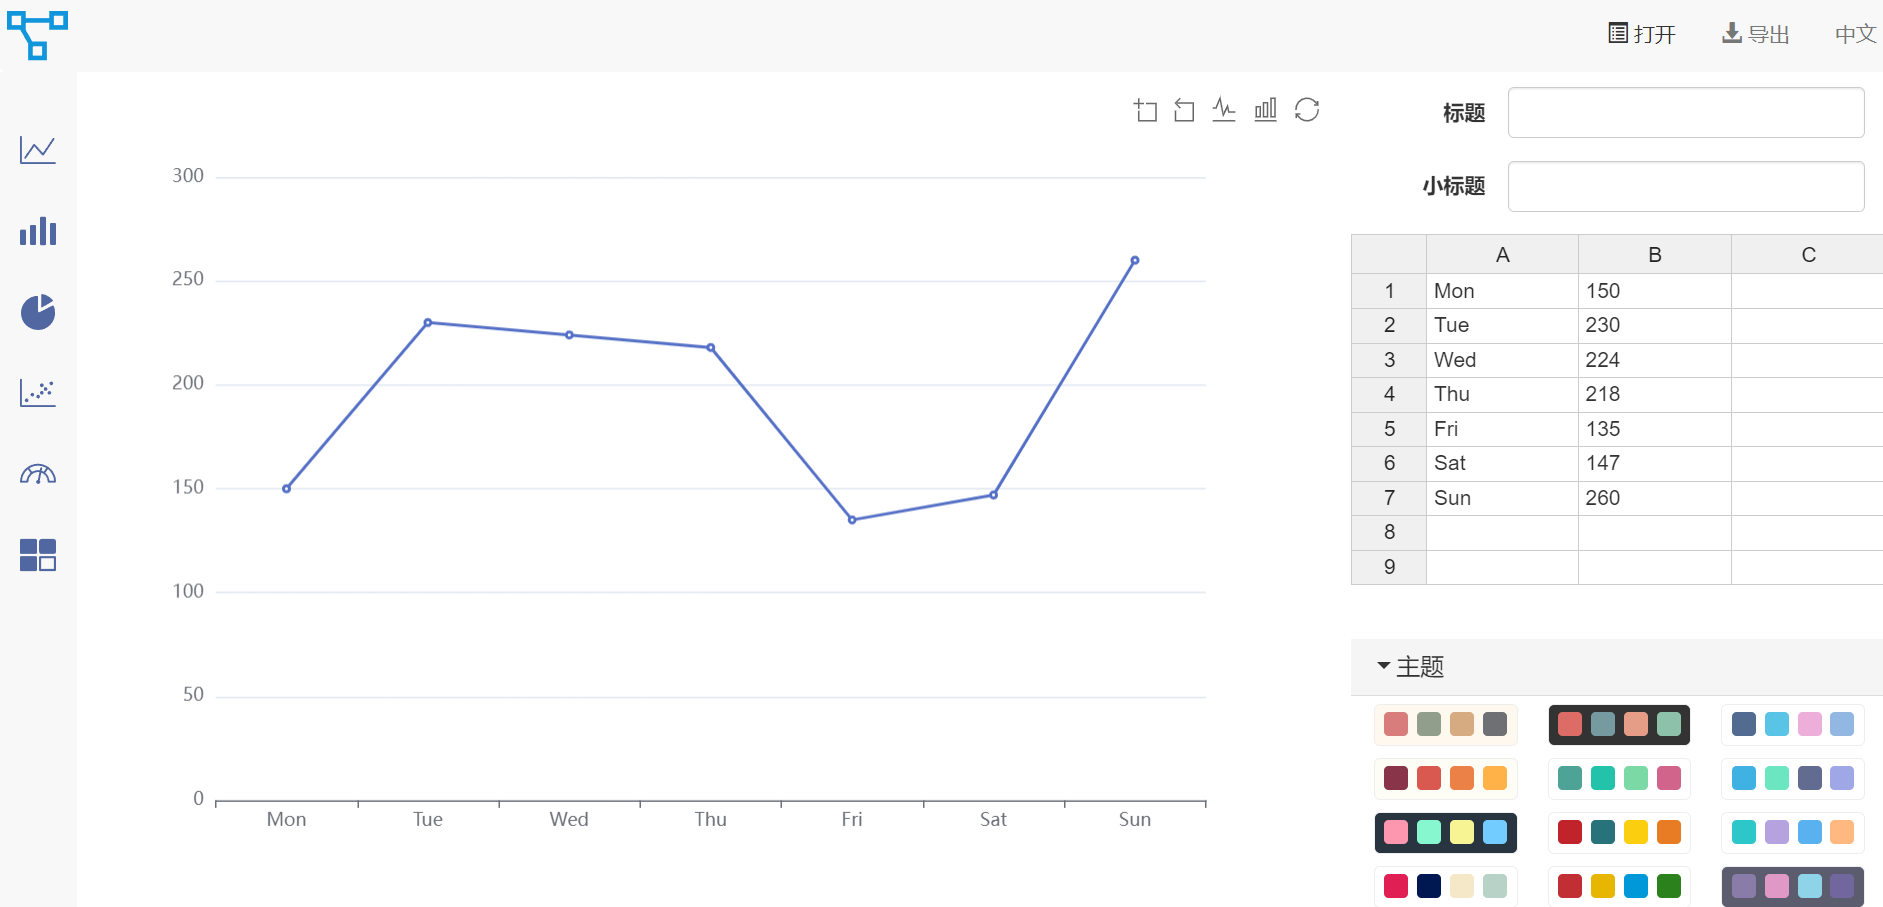Switch chart to line via toolbox icon
Viewport: 1883px width, 907px height.
[1224, 109]
